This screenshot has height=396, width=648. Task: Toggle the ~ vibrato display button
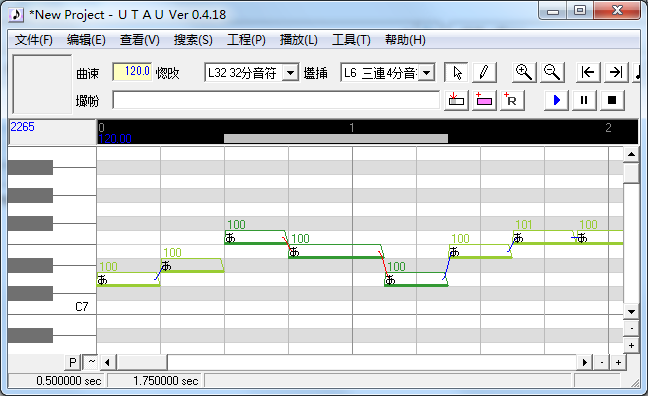coord(91,363)
